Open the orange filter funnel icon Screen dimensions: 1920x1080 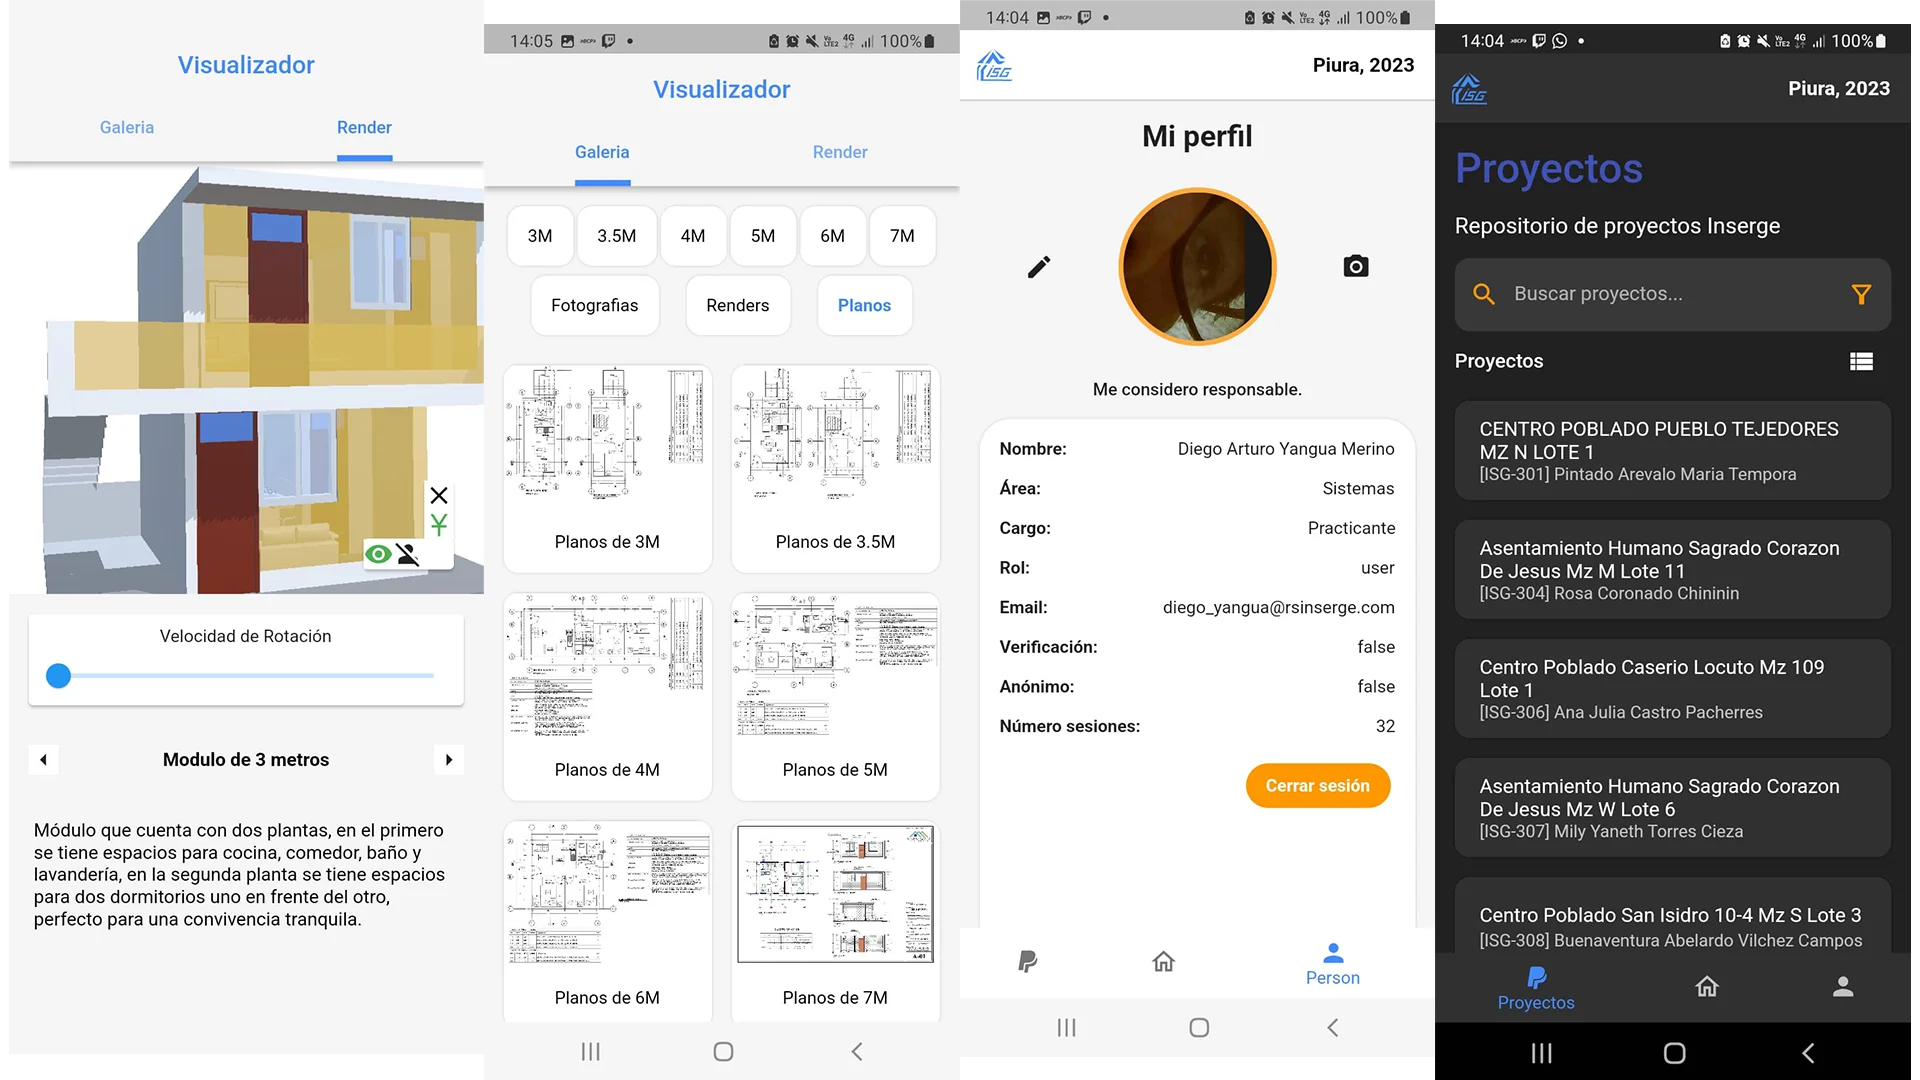pos(1860,294)
